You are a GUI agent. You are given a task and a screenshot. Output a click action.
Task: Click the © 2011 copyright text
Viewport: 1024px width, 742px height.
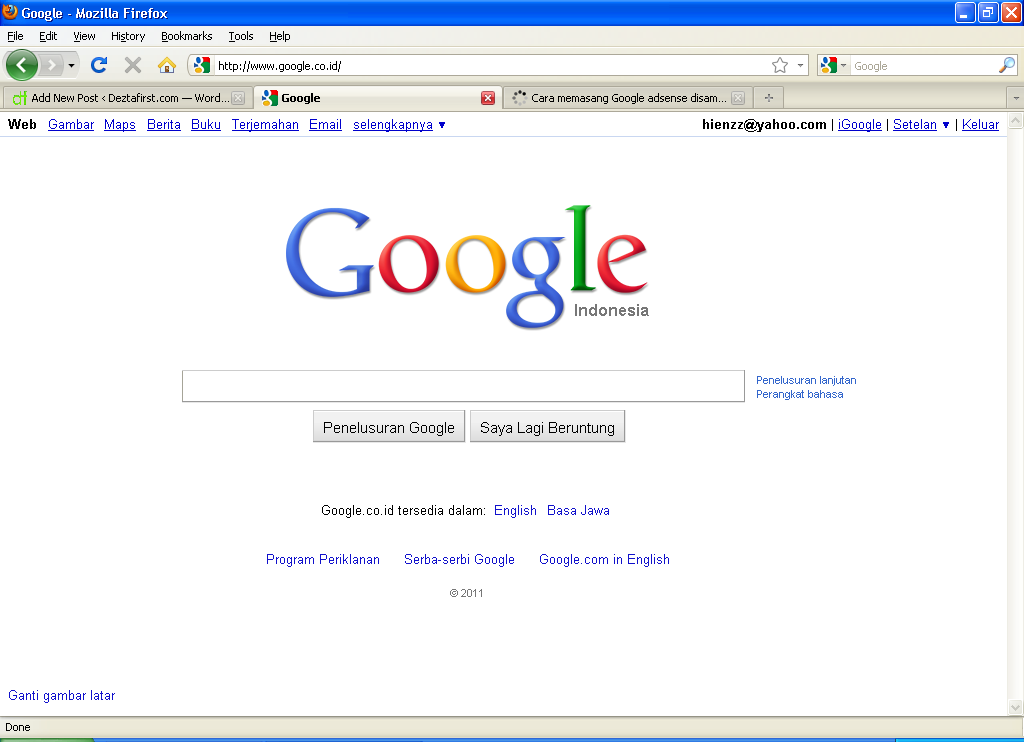point(466,593)
